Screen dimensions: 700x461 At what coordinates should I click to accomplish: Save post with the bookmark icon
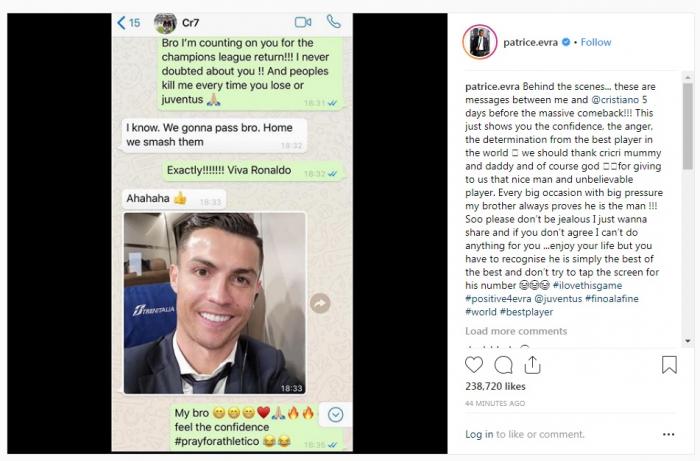click(669, 365)
